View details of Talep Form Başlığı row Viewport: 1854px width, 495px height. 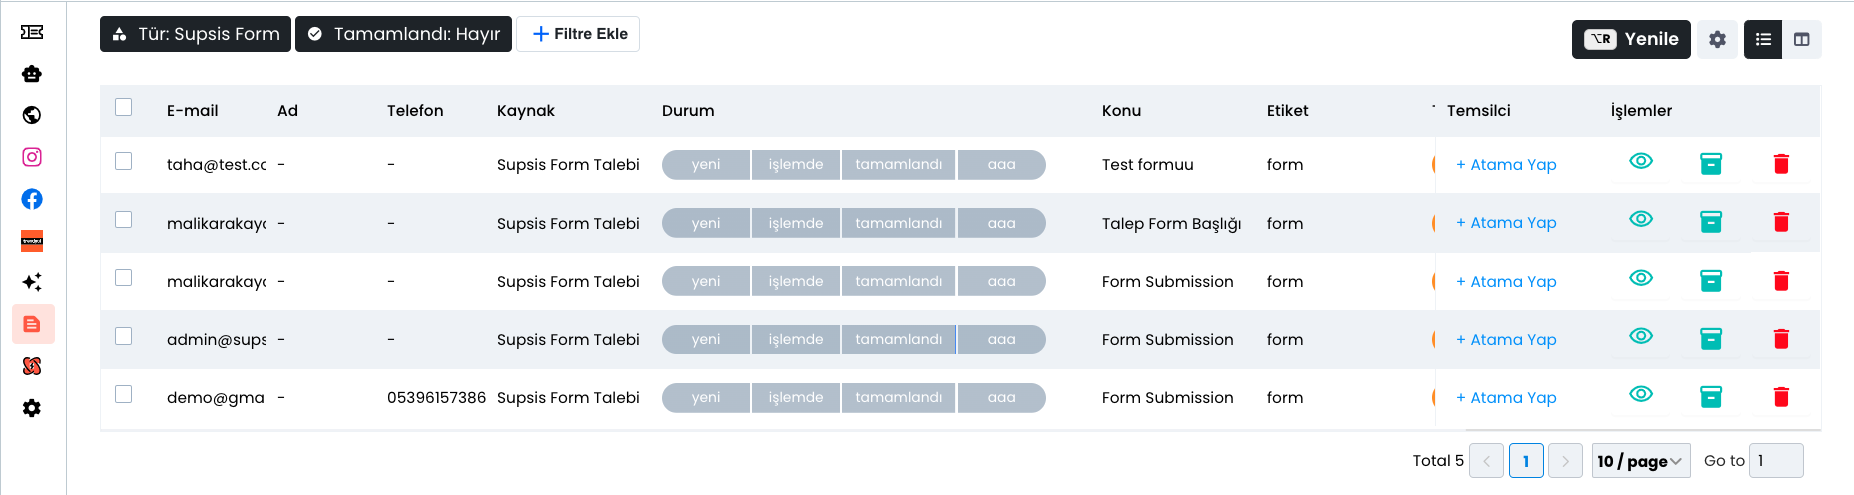[1641, 219]
